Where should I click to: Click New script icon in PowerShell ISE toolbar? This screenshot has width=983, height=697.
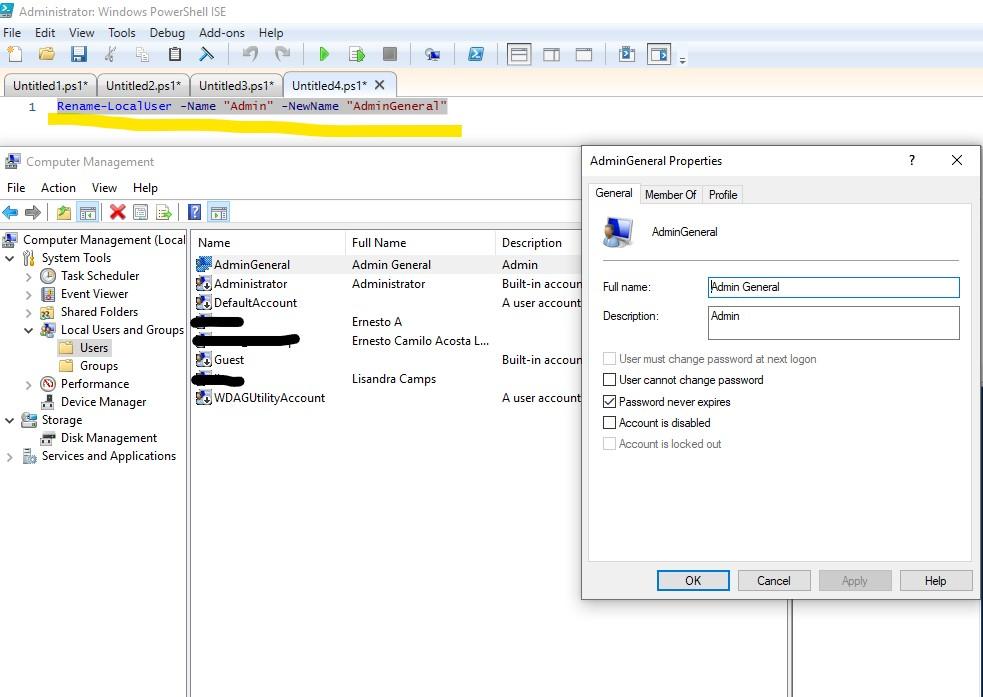click(x=14, y=55)
